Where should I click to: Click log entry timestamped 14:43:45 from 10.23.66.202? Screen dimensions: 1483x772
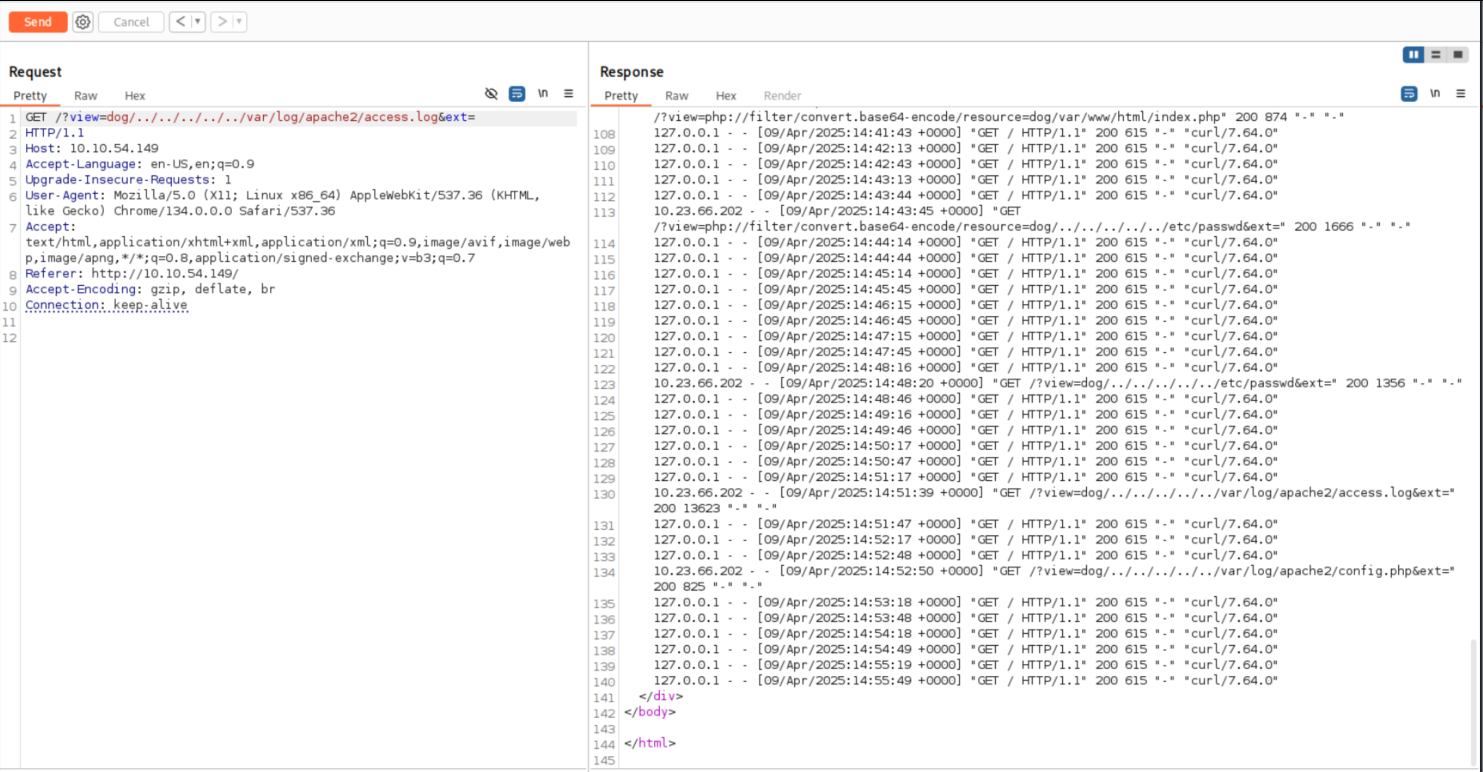click(x=1032, y=219)
